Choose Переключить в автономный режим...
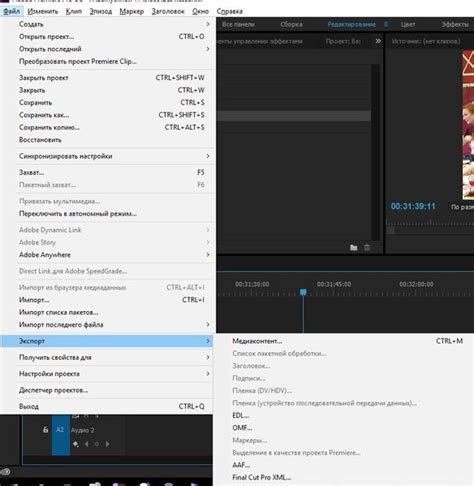This screenshot has height=486, width=474. 107,214
